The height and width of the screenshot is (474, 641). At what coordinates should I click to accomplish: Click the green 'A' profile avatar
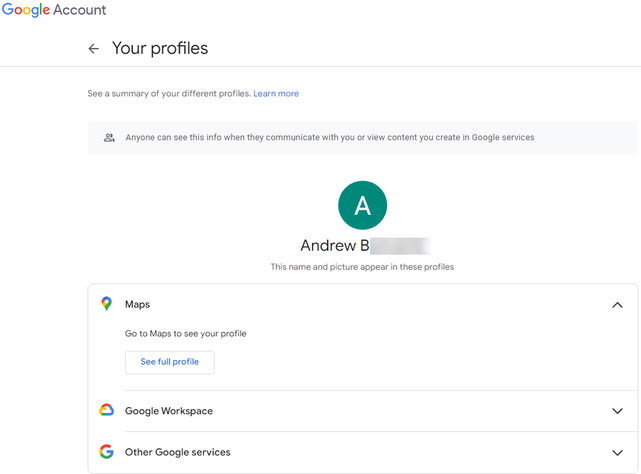point(362,205)
